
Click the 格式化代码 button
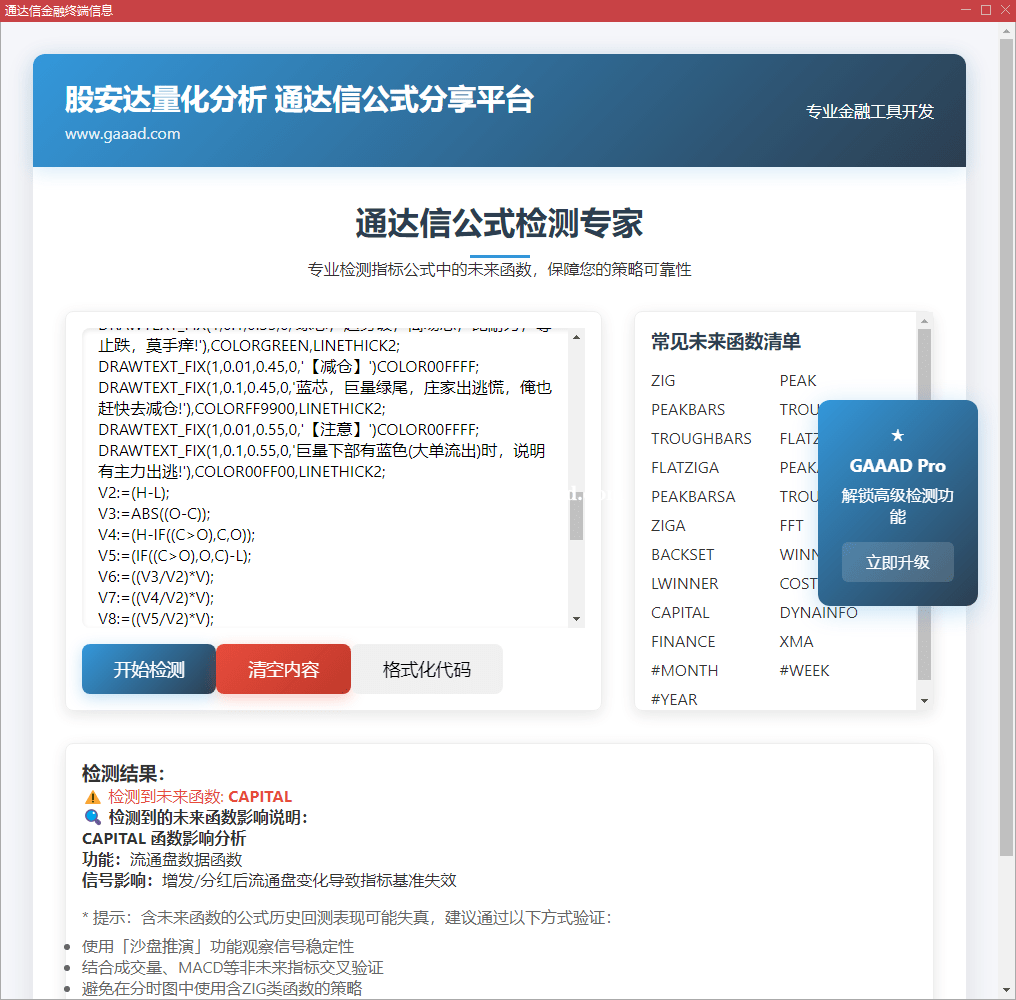point(426,669)
